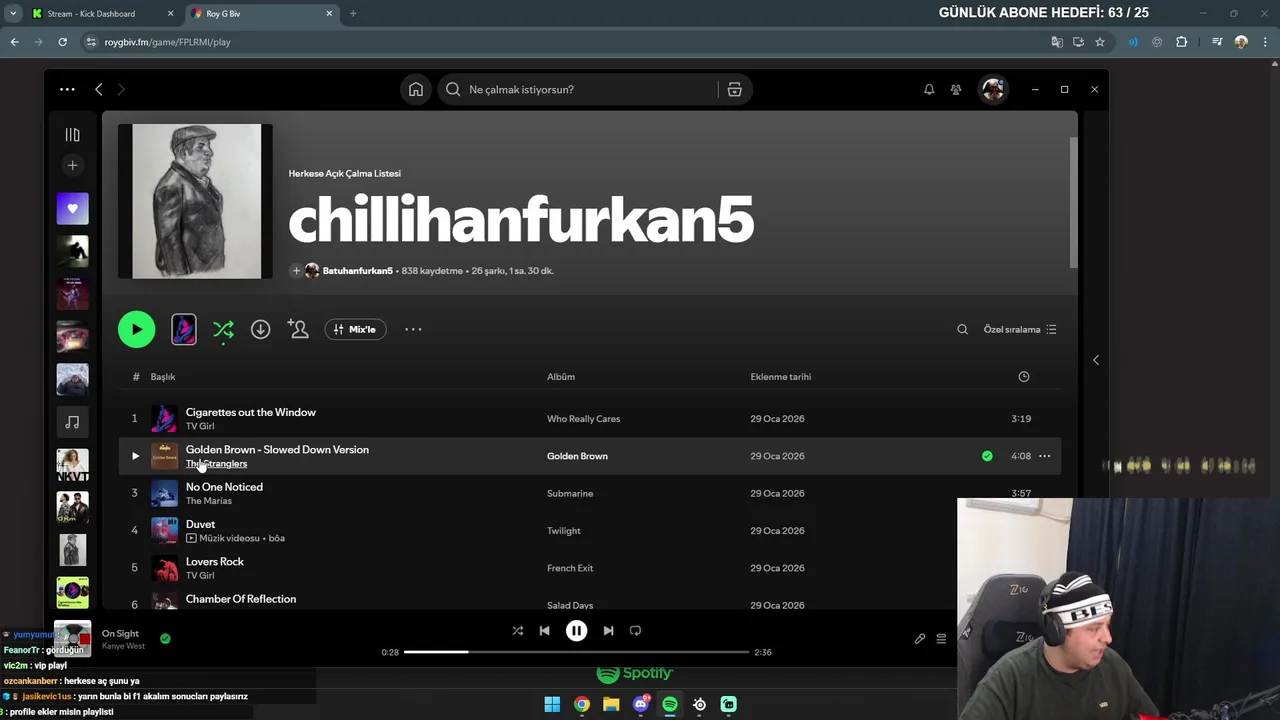Open the Özel sıralama sort dropdown
The height and width of the screenshot is (720, 1280).
(x=1020, y=330)
